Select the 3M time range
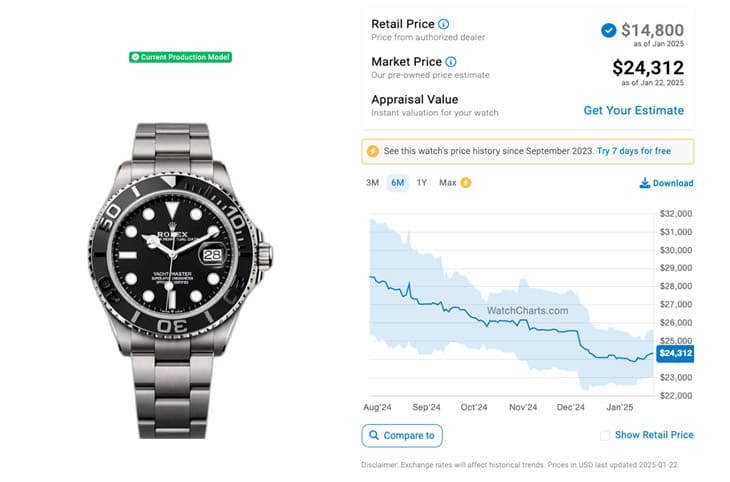This screenshot has height=482, width=730. (x=372, y=183)
